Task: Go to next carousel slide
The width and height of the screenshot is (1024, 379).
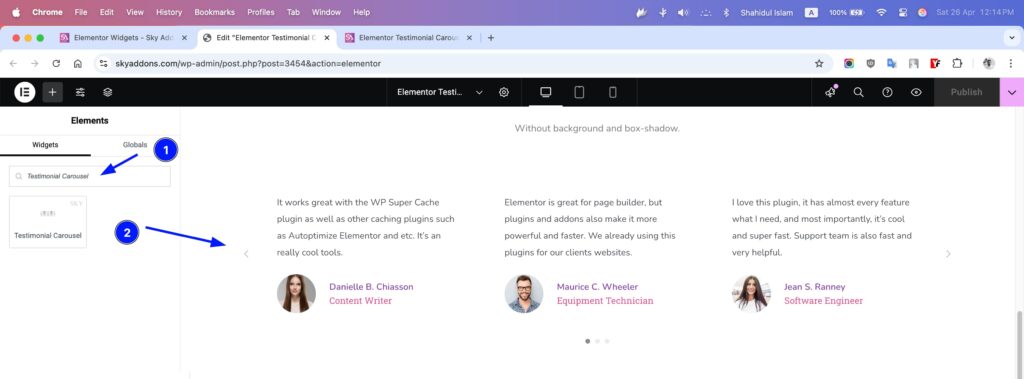Action: [x=948, y=254]
